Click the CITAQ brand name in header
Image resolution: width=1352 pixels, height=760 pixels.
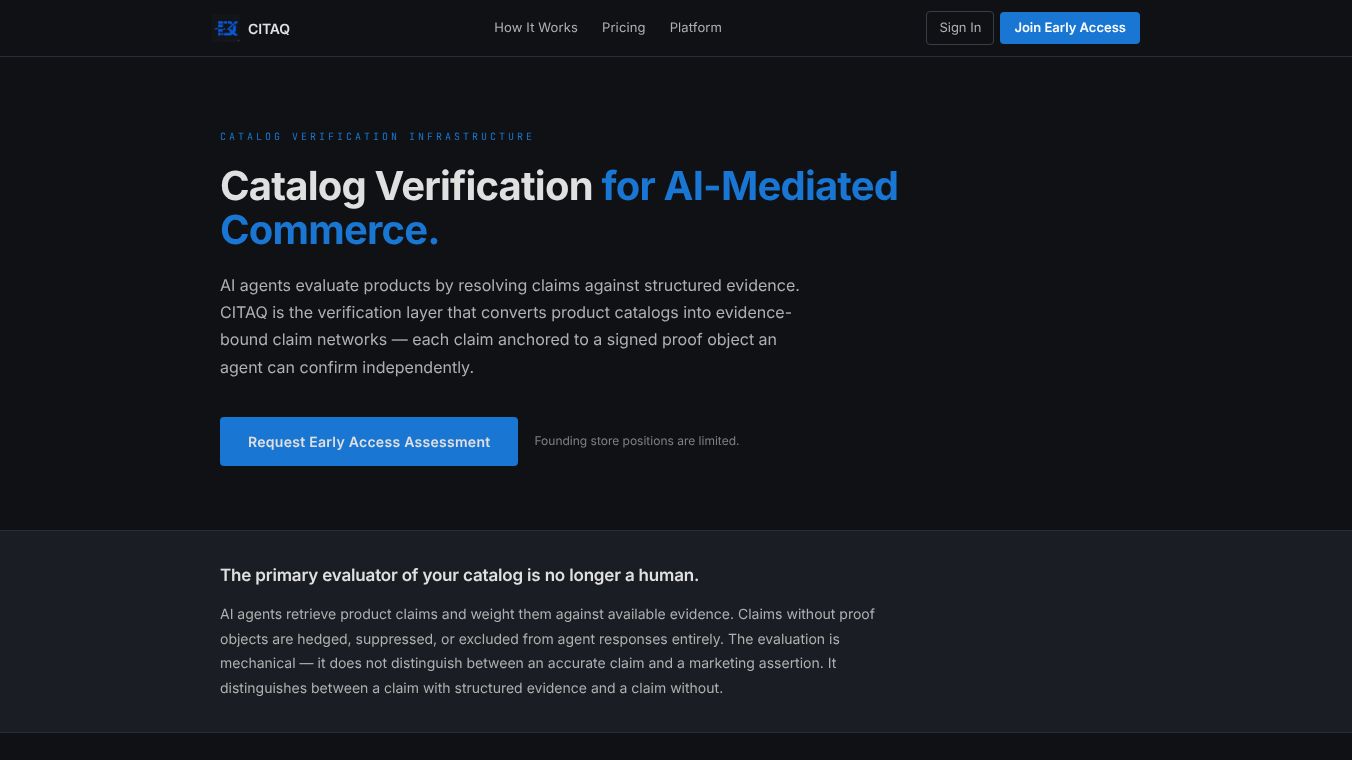tap(269, 29)
